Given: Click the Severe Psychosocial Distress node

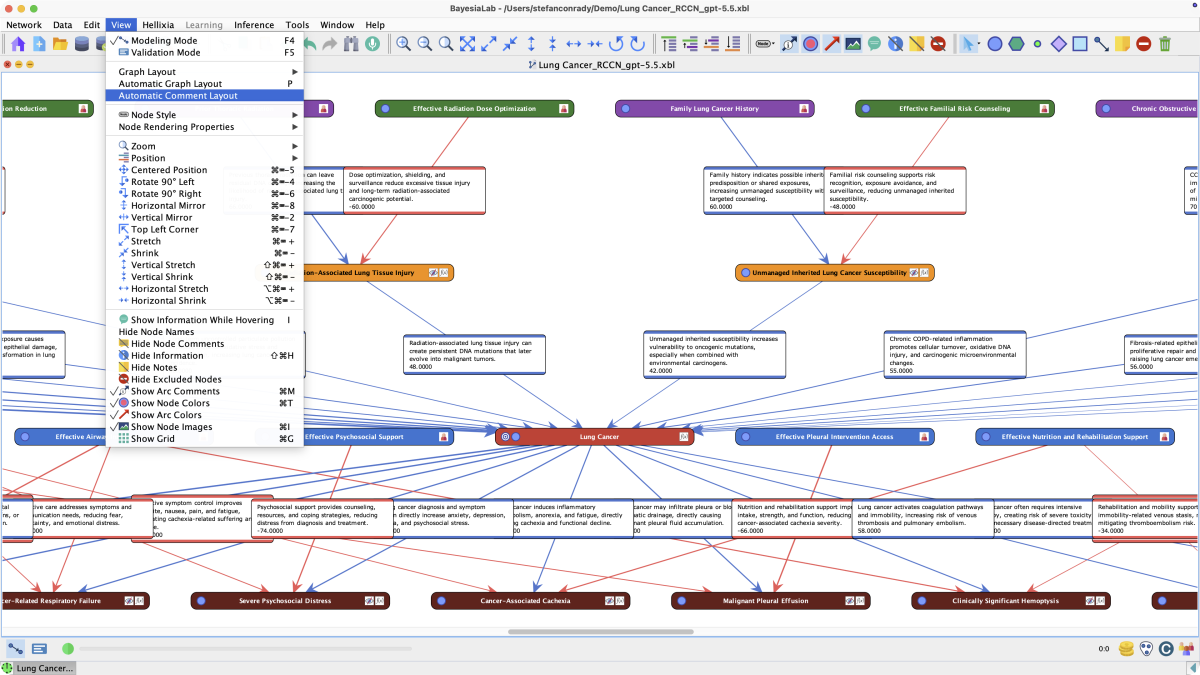Looking at the screenshot, I should [x=290, y=601].
